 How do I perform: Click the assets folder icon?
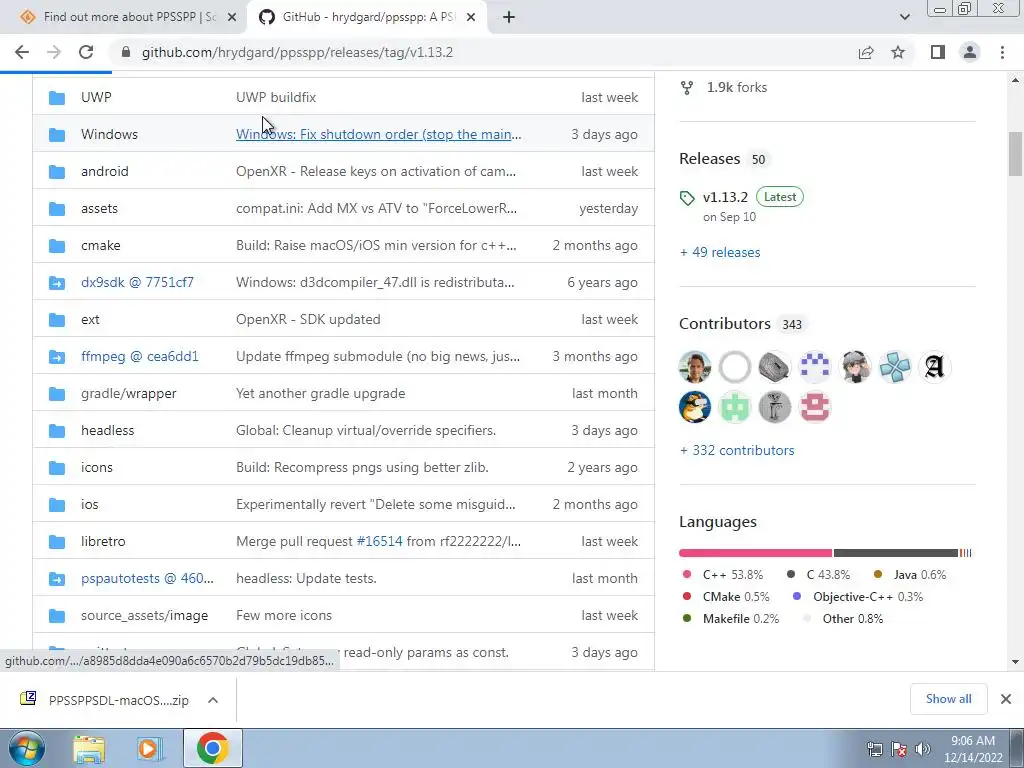[57, 209]
